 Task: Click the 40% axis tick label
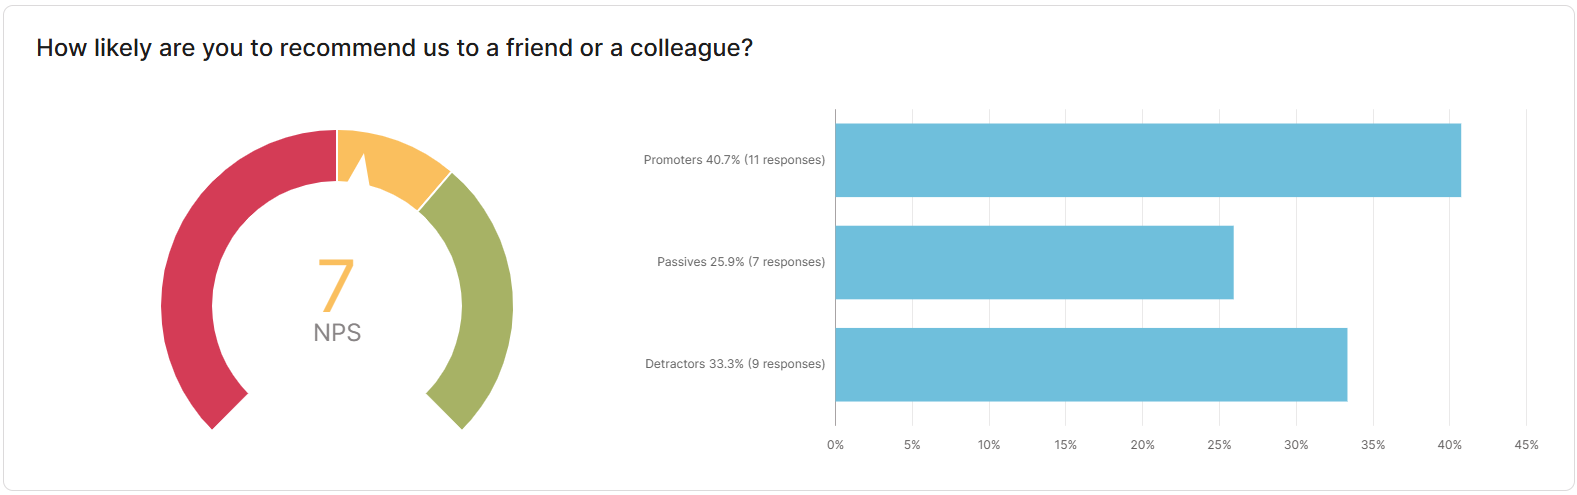(x=1449, y=445)
